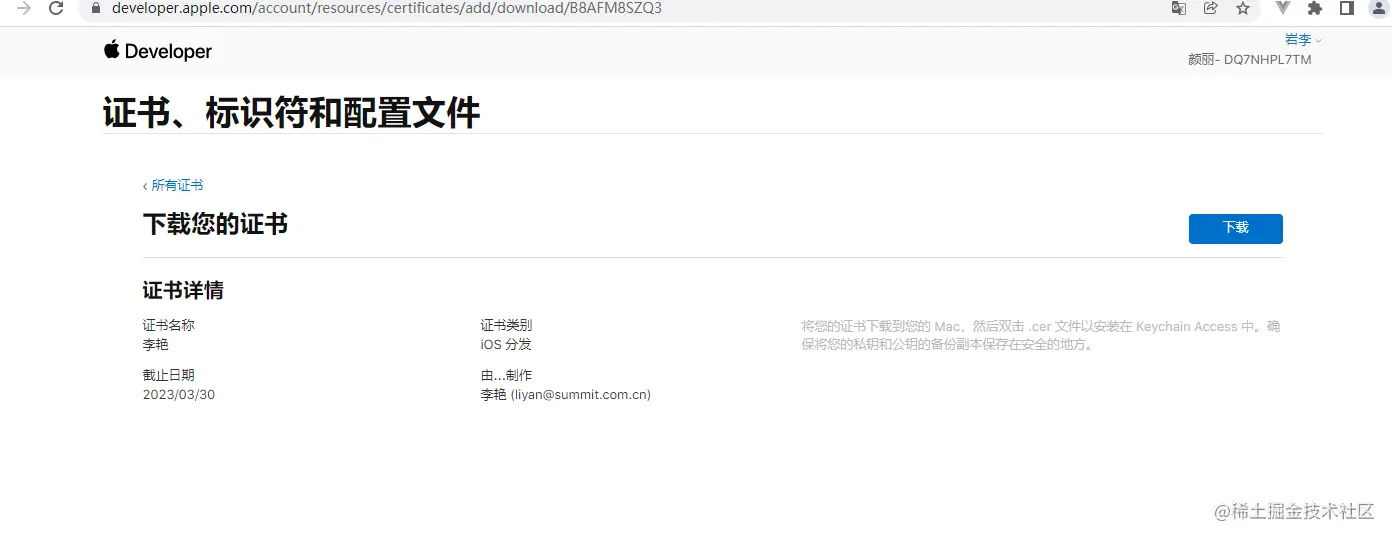The height and width of the screenshot is (539, 1392).
Task: Click team name 颜丽- DQ7NHPL7TM
Action: coord(1250,60)
